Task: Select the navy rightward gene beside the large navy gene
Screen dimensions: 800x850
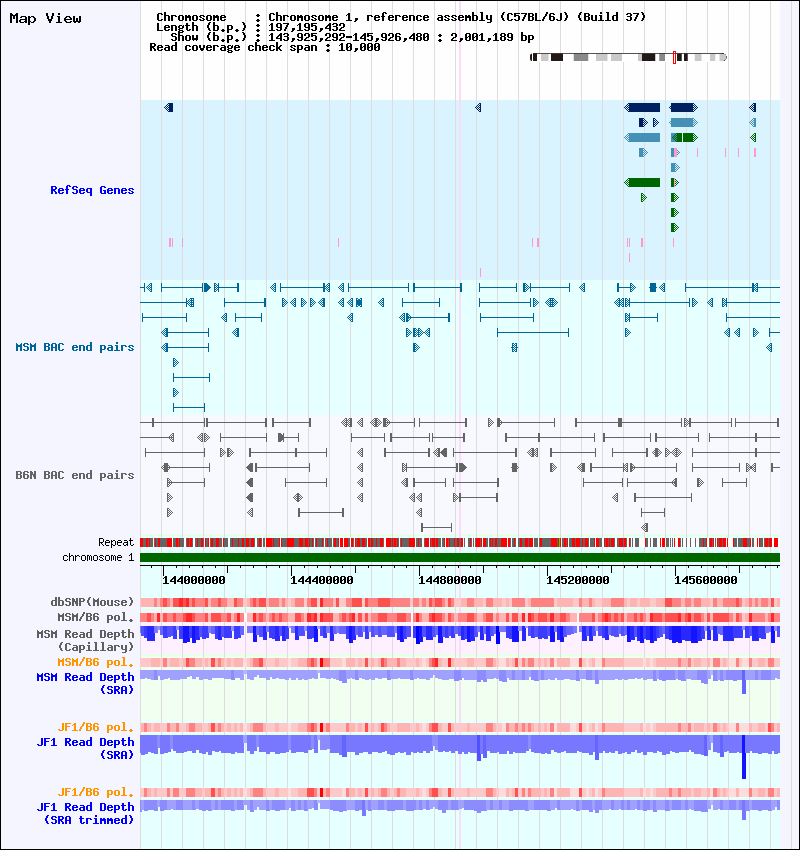Action: [x=684, y=107]
